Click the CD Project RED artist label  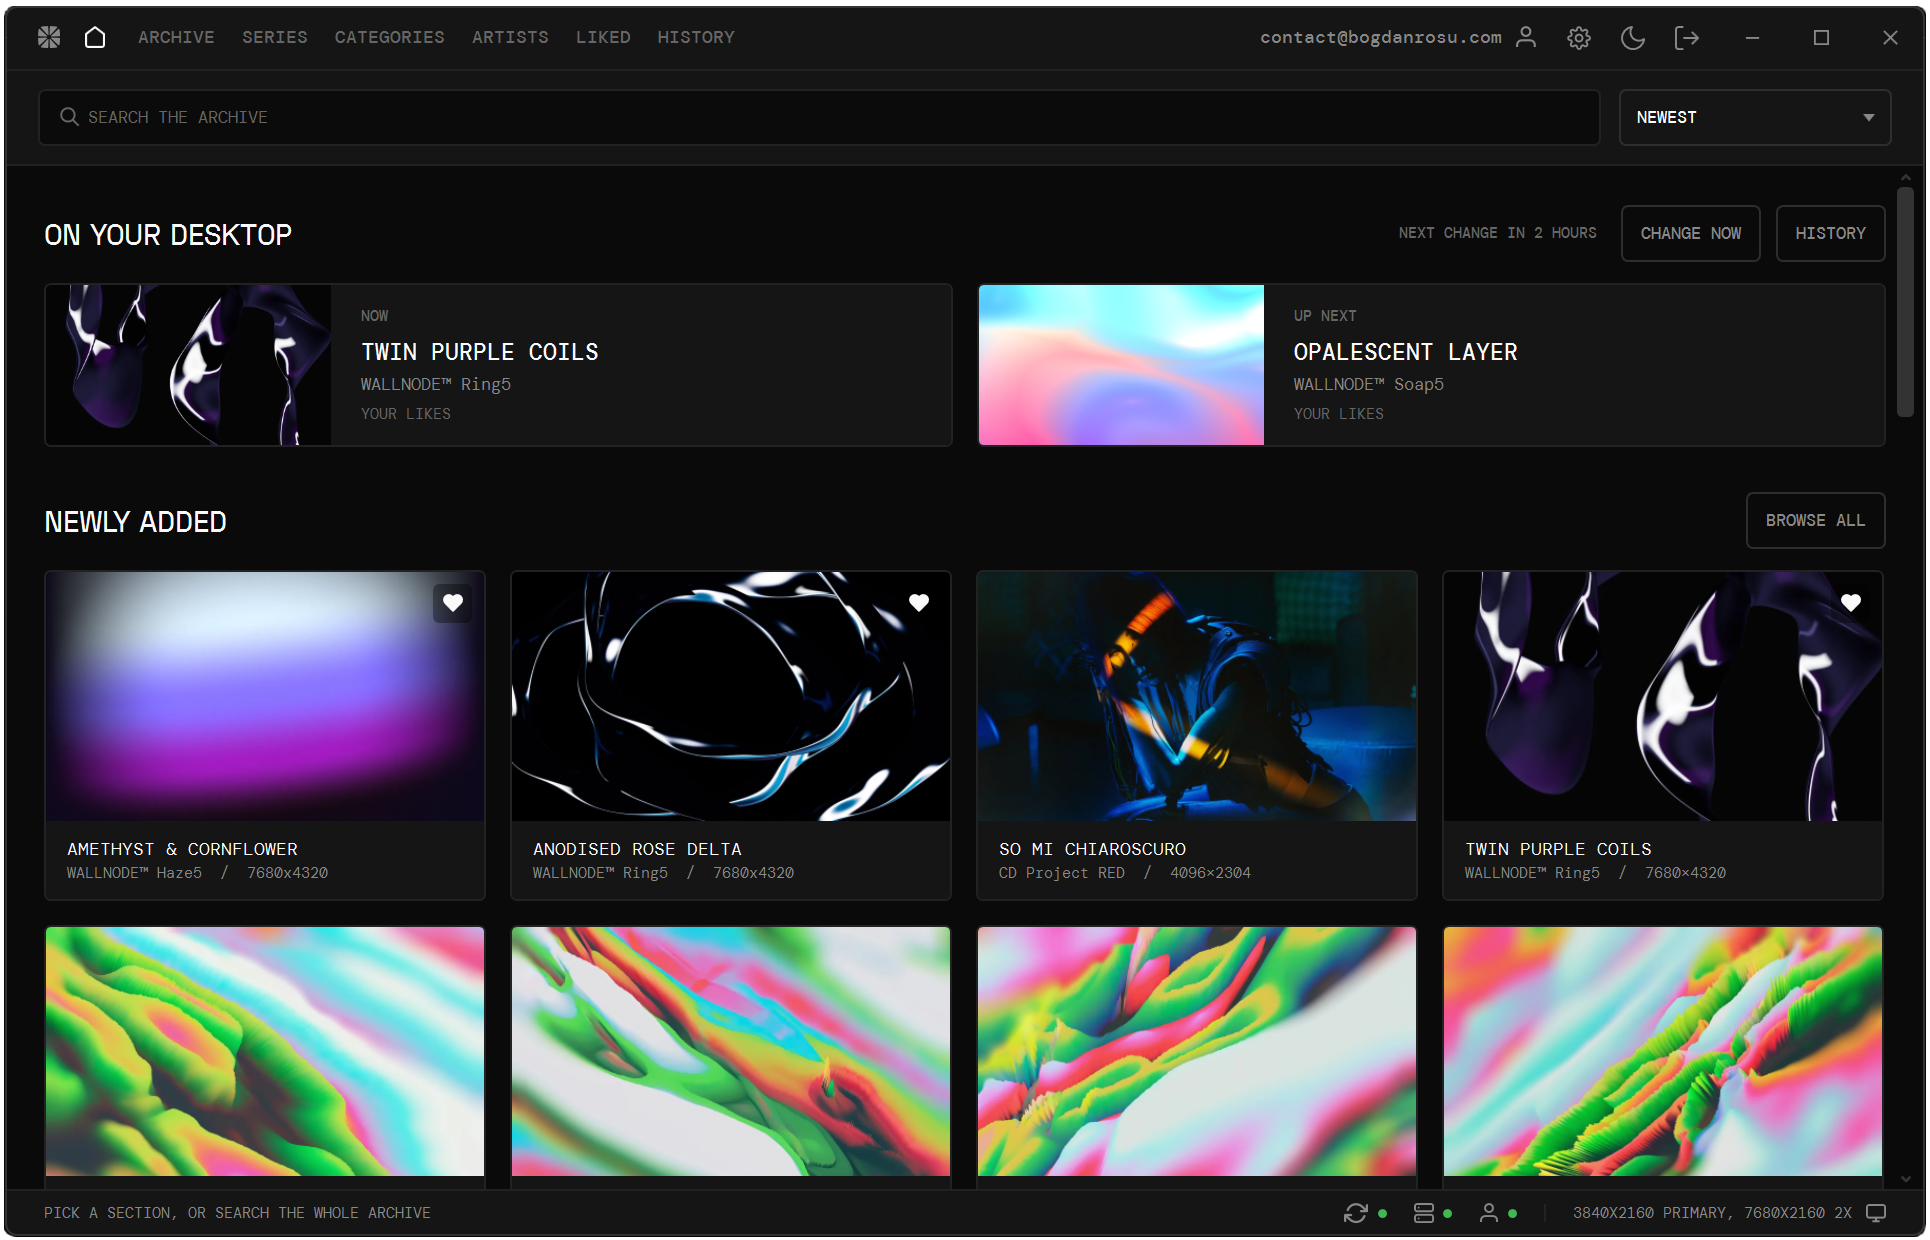[x=1062, y=873]
